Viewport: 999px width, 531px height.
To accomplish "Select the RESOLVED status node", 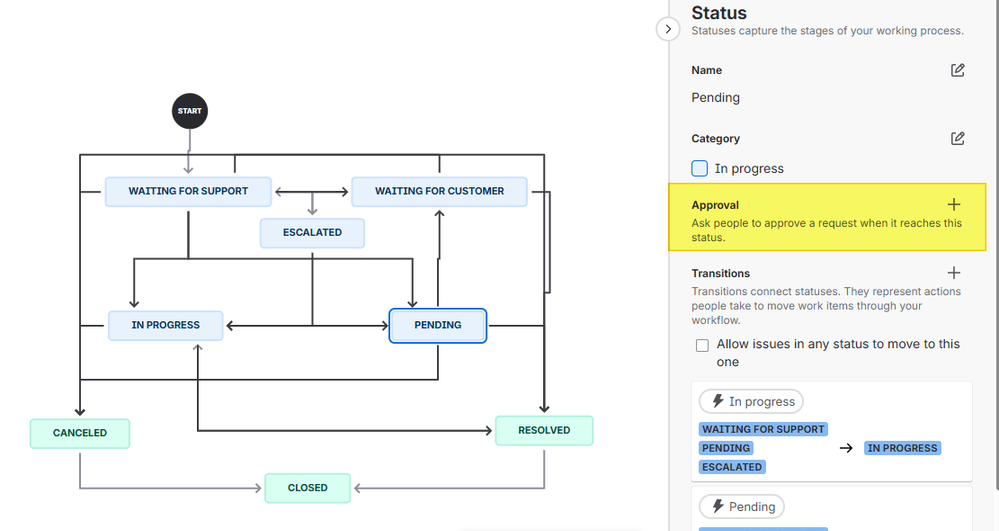I will pos(544,430).
